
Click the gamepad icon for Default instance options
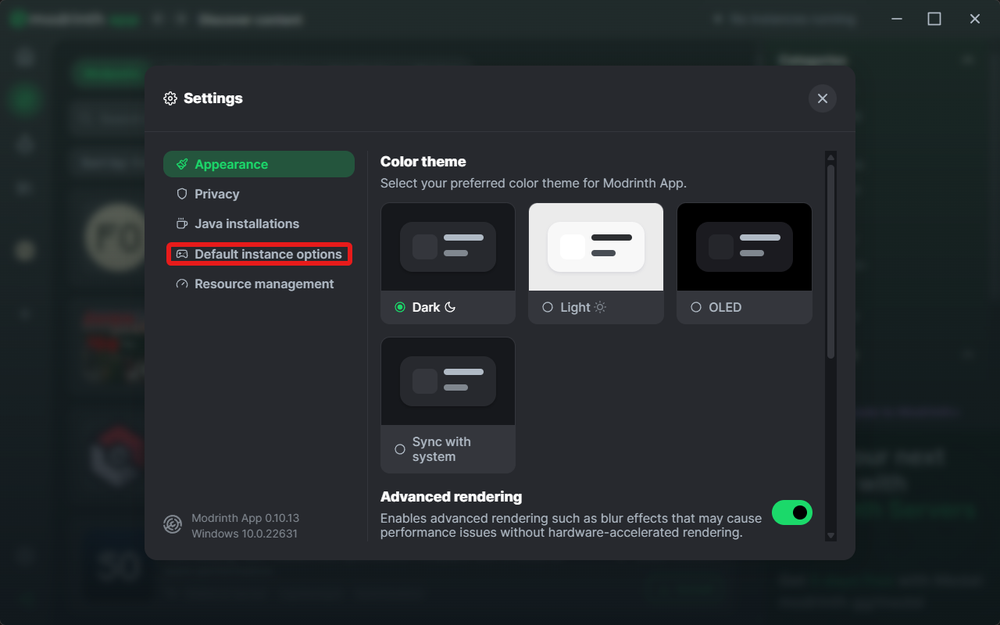pos(182,254)
